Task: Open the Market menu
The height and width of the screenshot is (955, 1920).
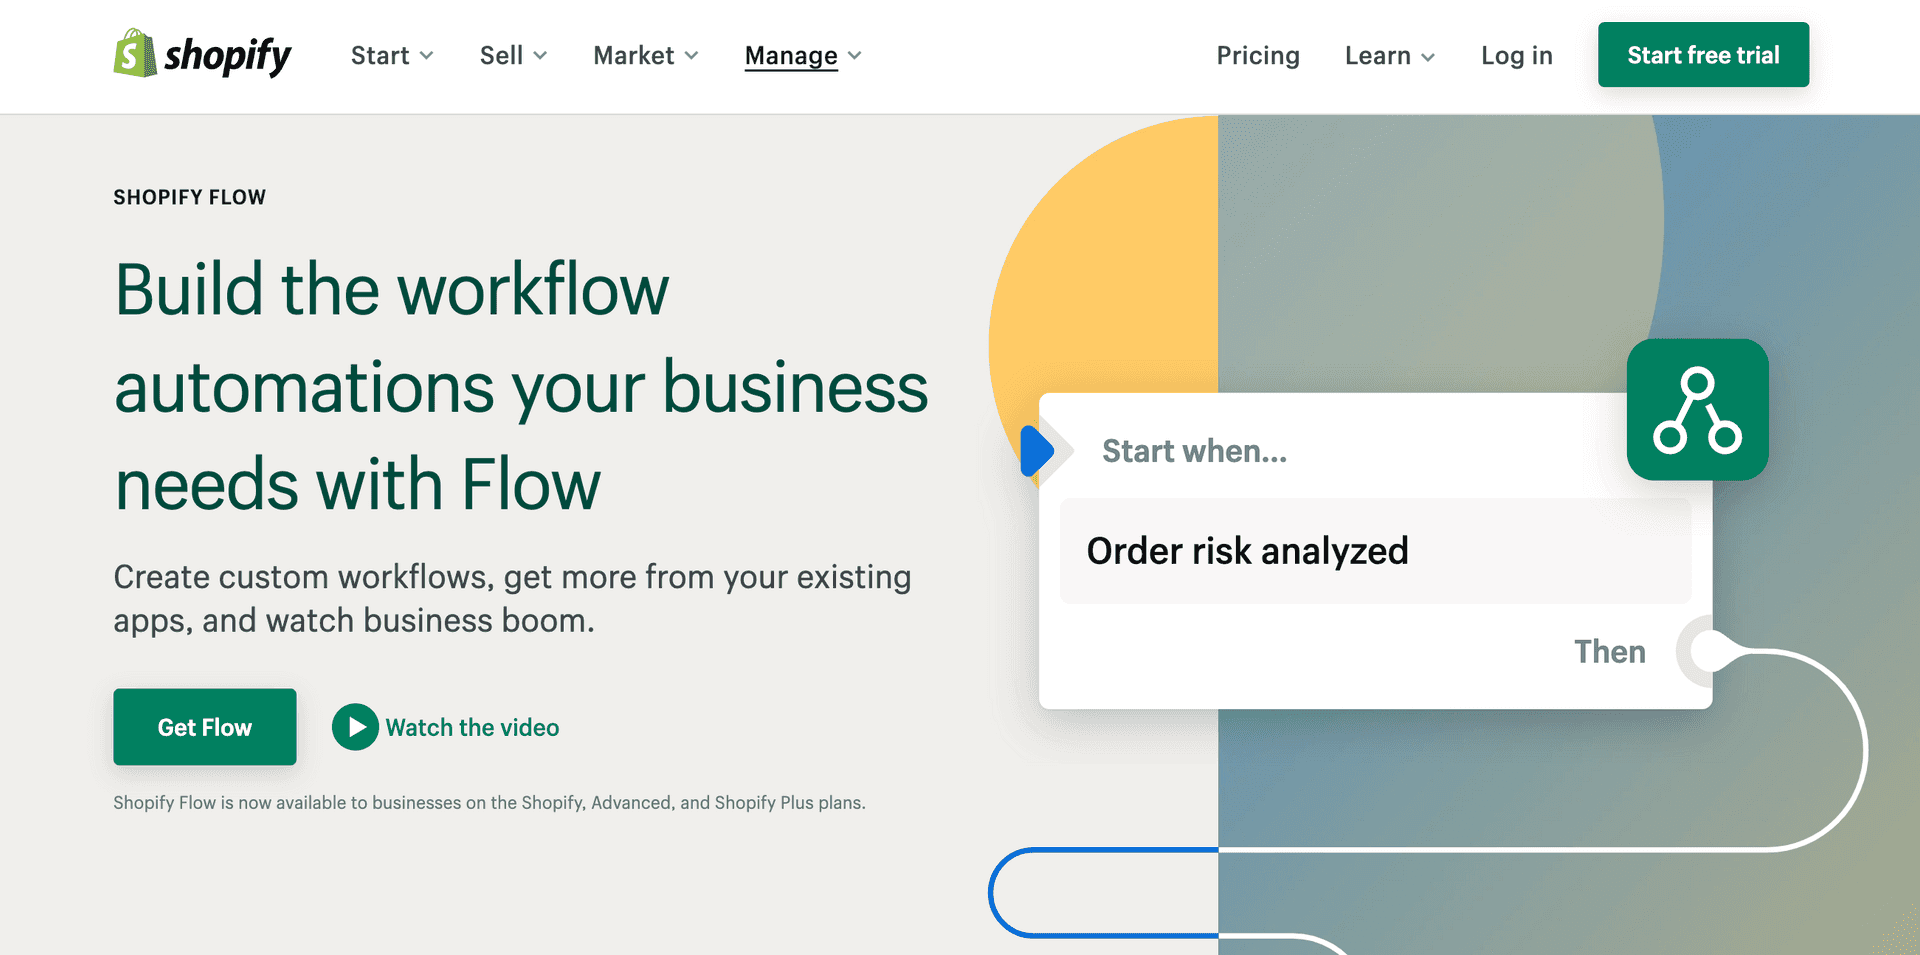Action: click(634, 56)
